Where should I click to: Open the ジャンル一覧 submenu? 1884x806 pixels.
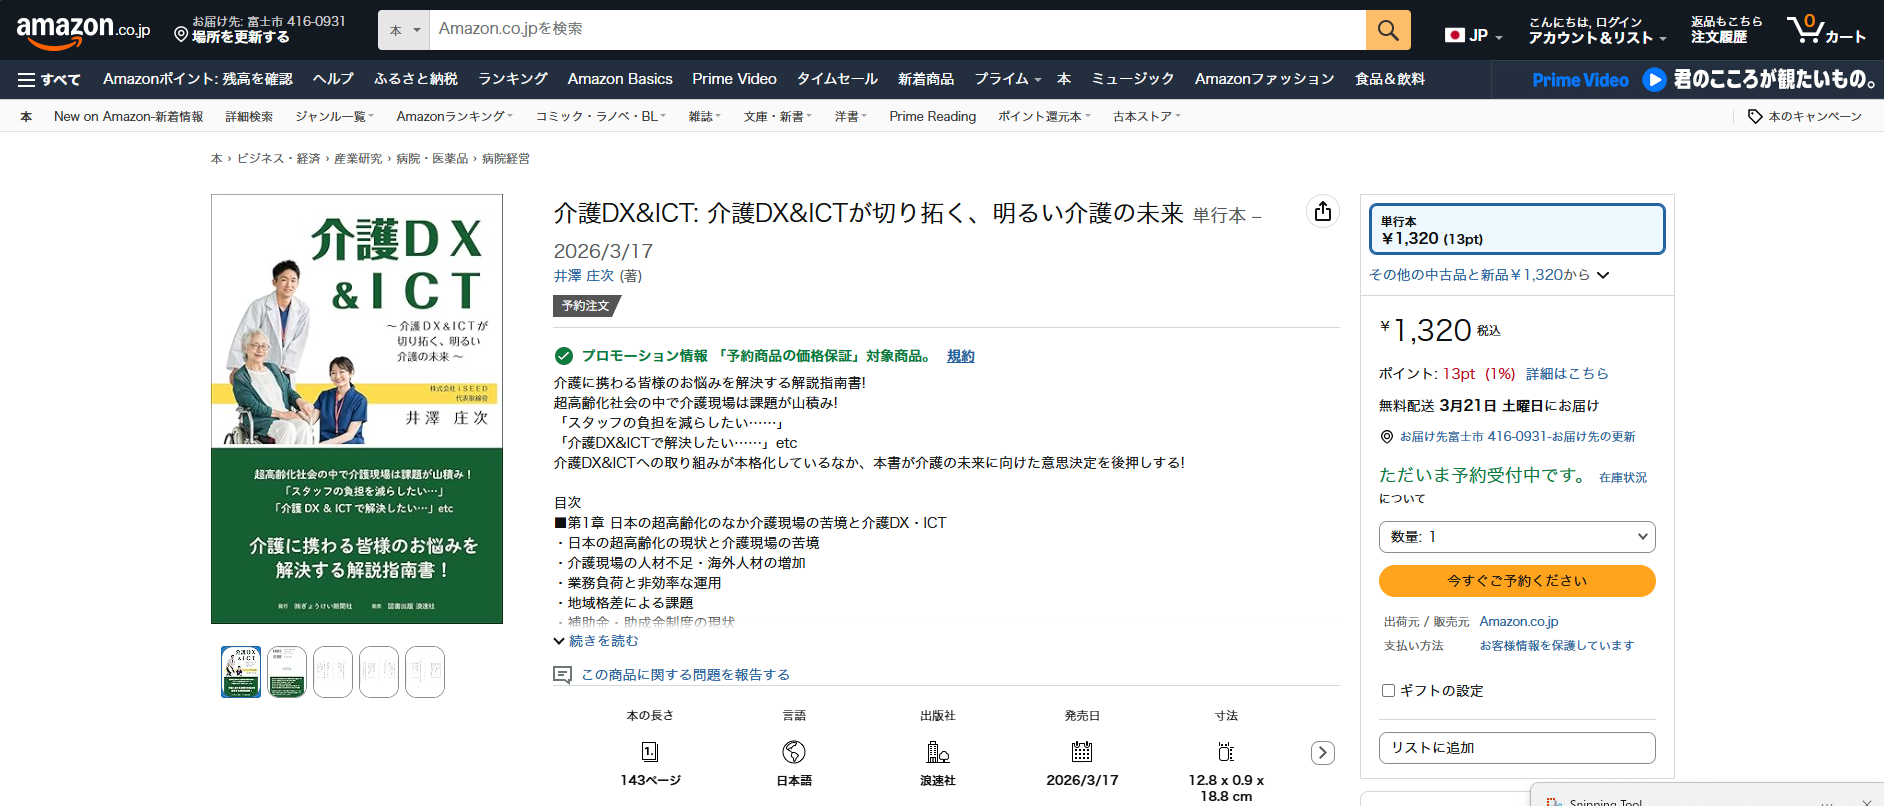(335, 117)
